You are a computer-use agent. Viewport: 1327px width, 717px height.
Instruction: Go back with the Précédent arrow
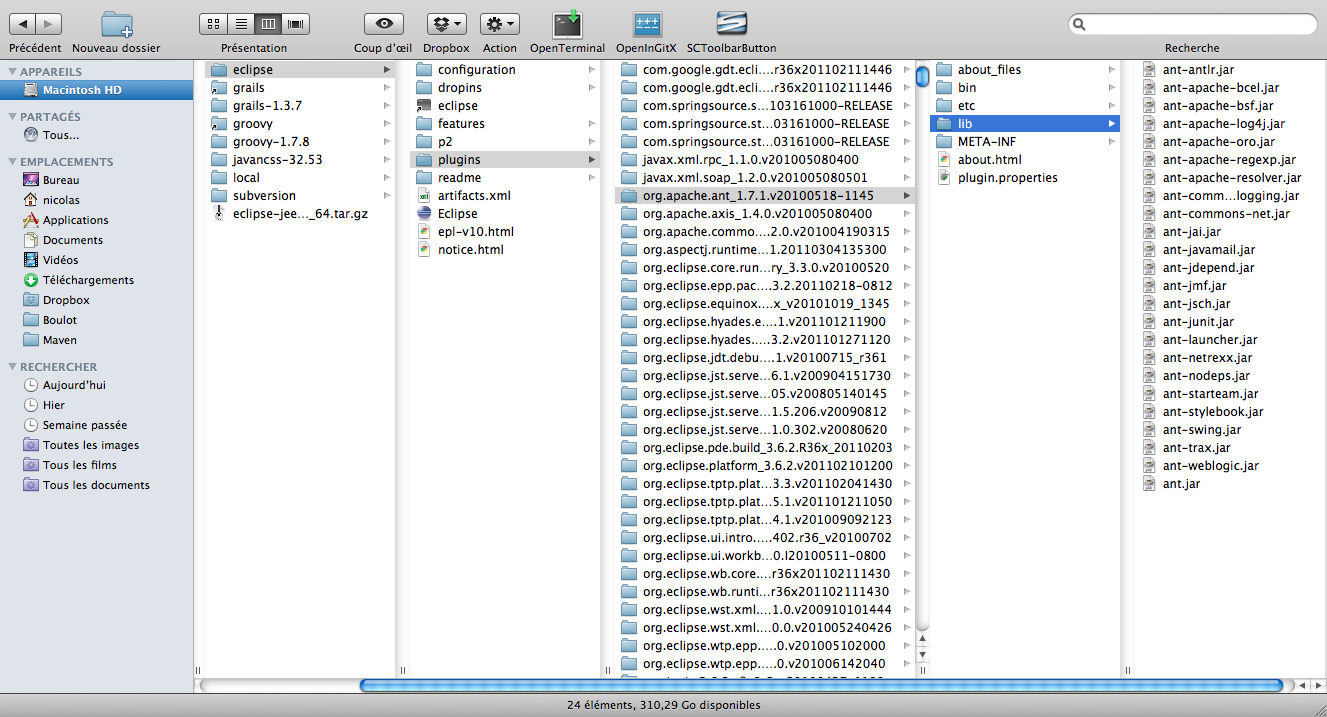point(22,23)
